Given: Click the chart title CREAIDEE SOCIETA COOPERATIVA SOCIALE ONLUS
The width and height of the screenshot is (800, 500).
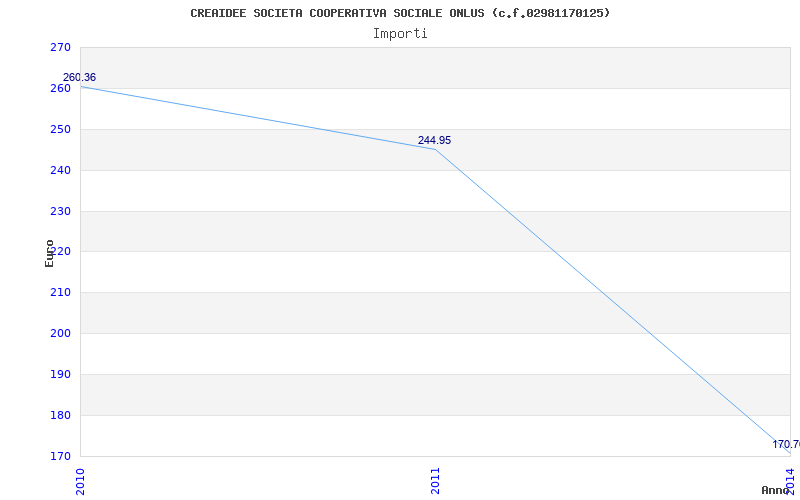Looking at the screenshot, I should tap(400, 13).
